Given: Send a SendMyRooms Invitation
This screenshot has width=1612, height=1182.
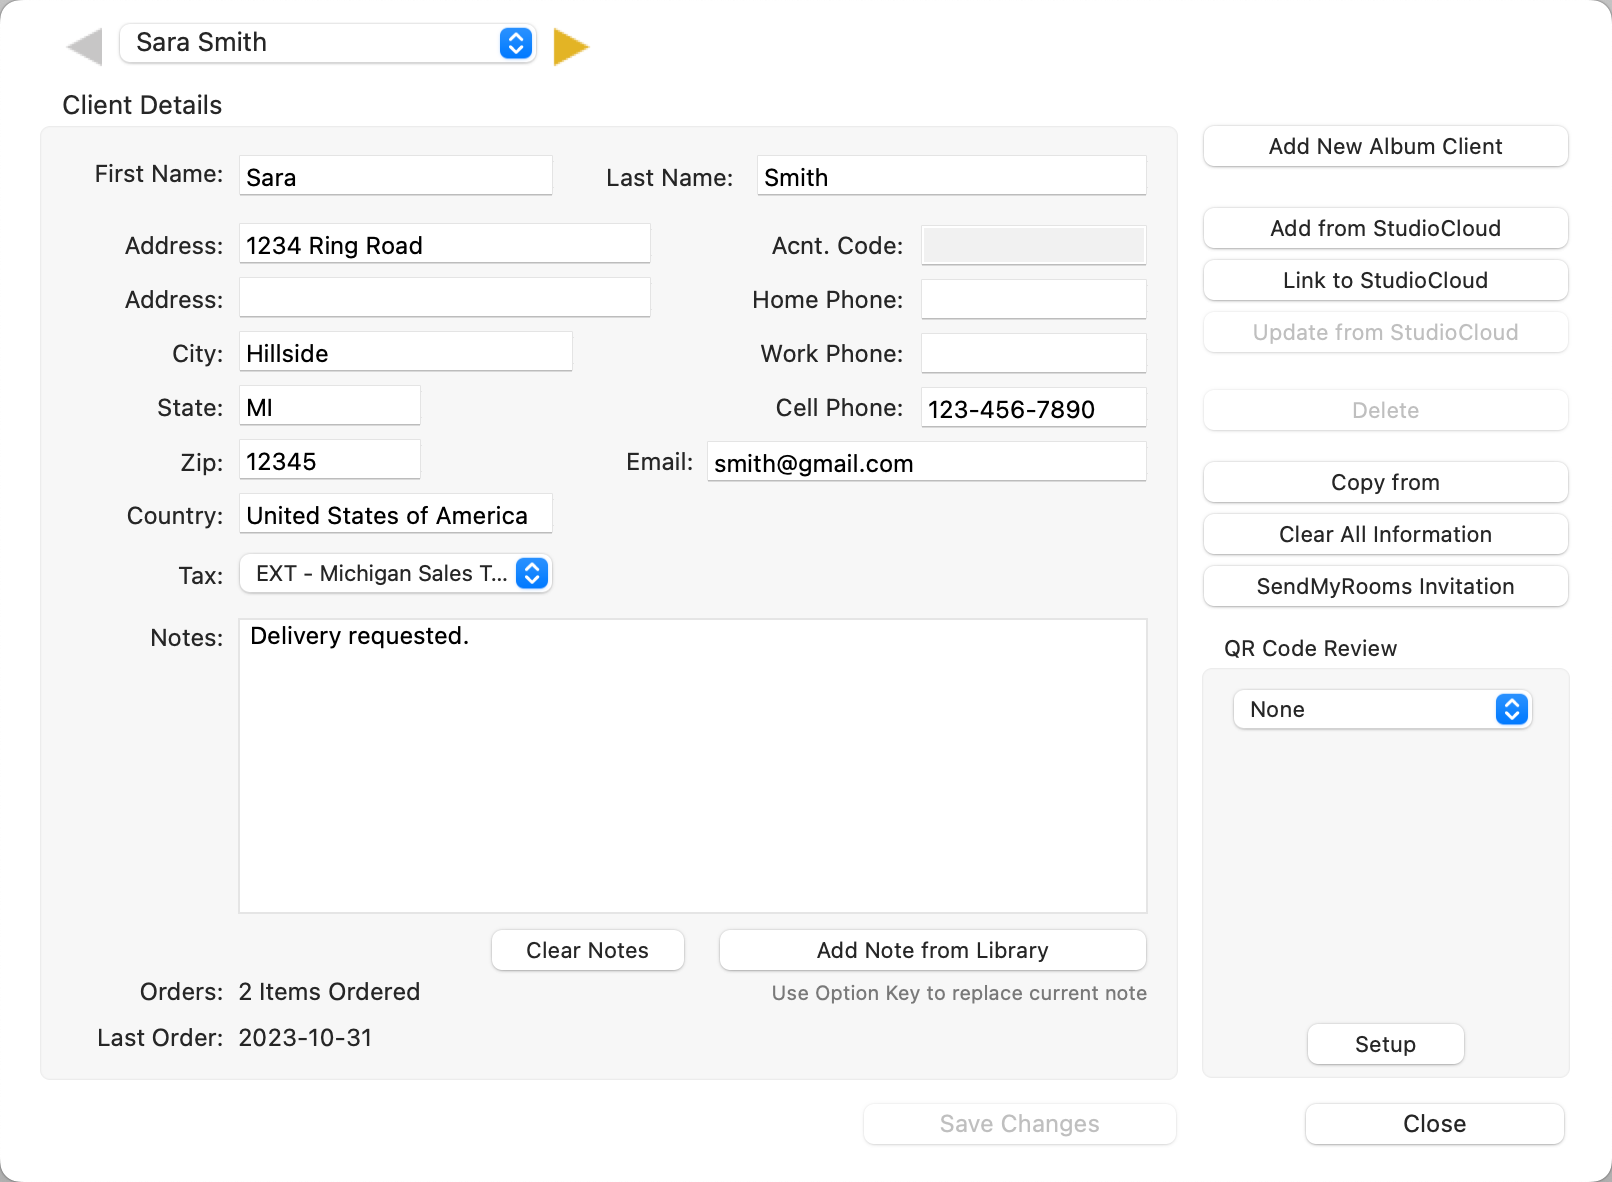Looking at the screenshot, I should tap(1385, 586).
